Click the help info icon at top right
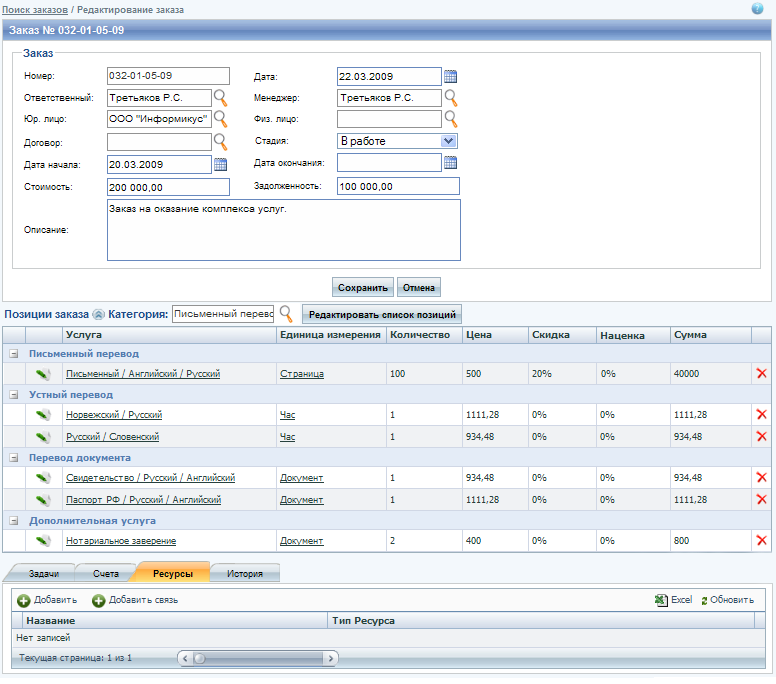This screenshot has width=776, height=684. click(x=757, y=8)
